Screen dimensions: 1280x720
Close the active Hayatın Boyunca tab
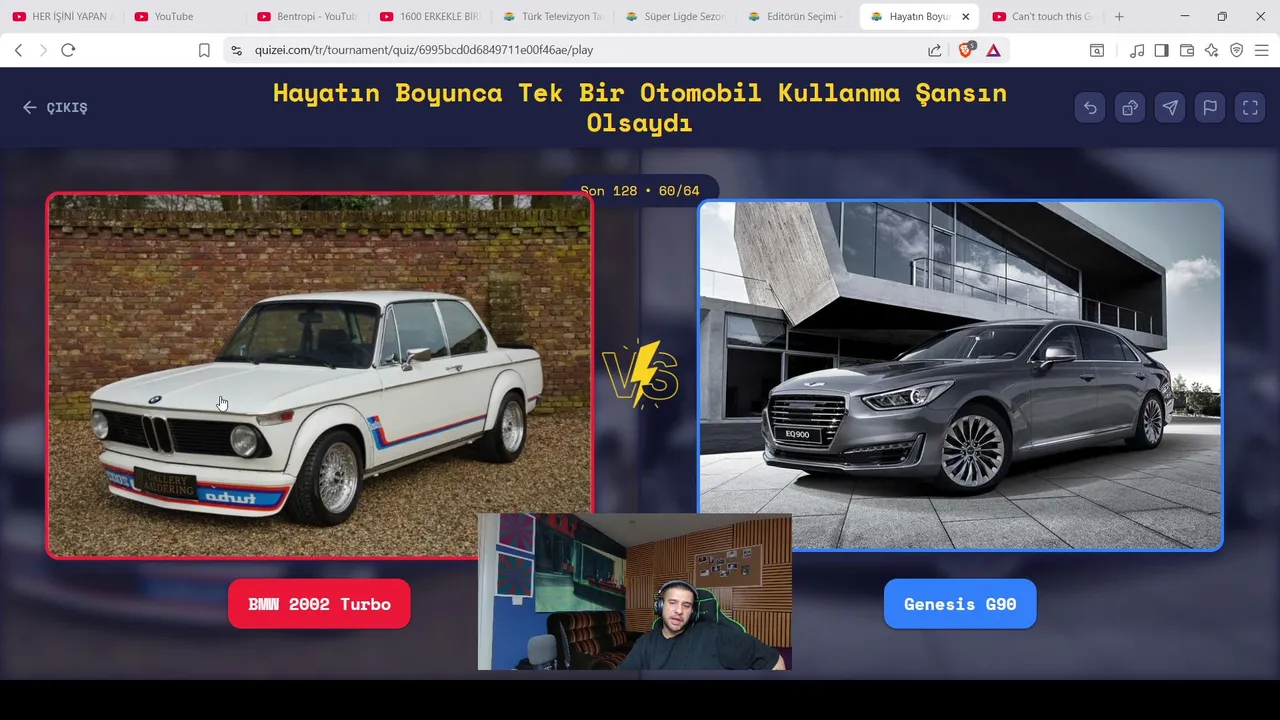(965, 17)
